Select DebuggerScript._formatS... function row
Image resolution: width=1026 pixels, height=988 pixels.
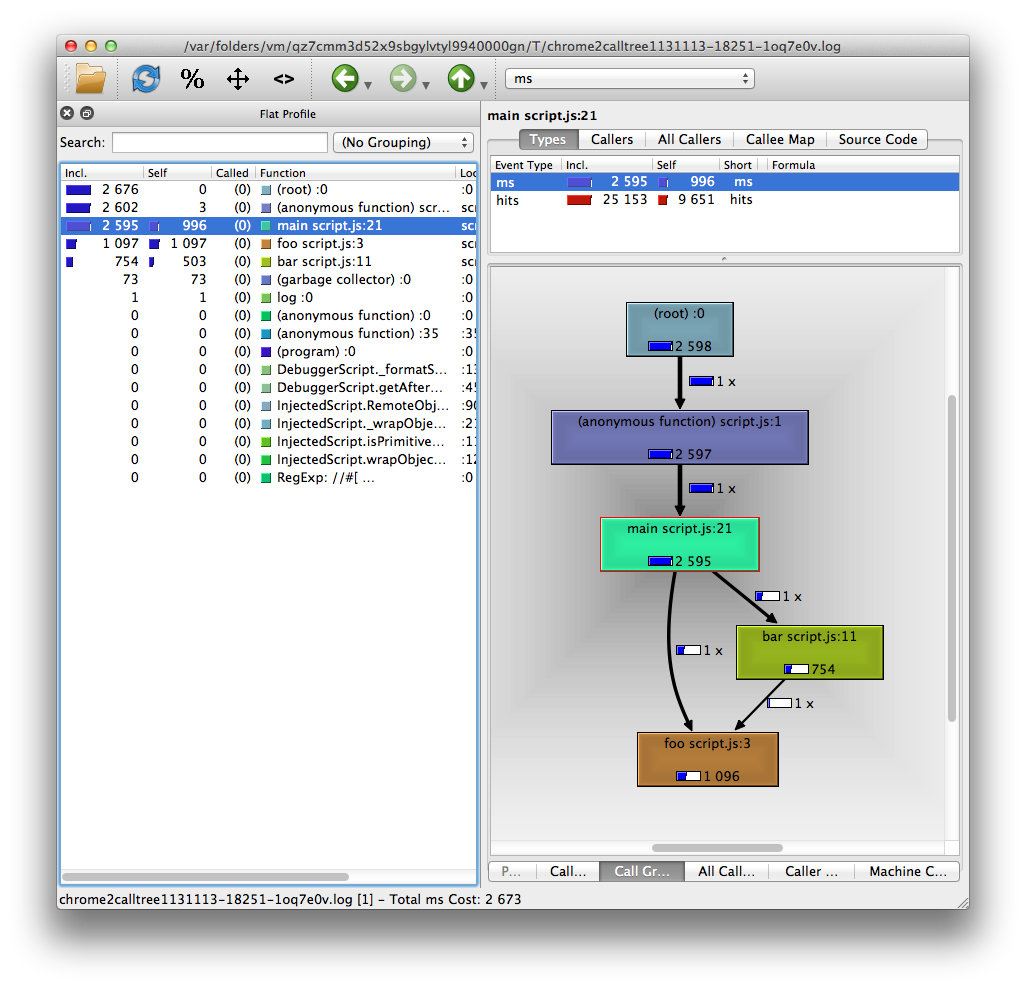click(268, 370)
